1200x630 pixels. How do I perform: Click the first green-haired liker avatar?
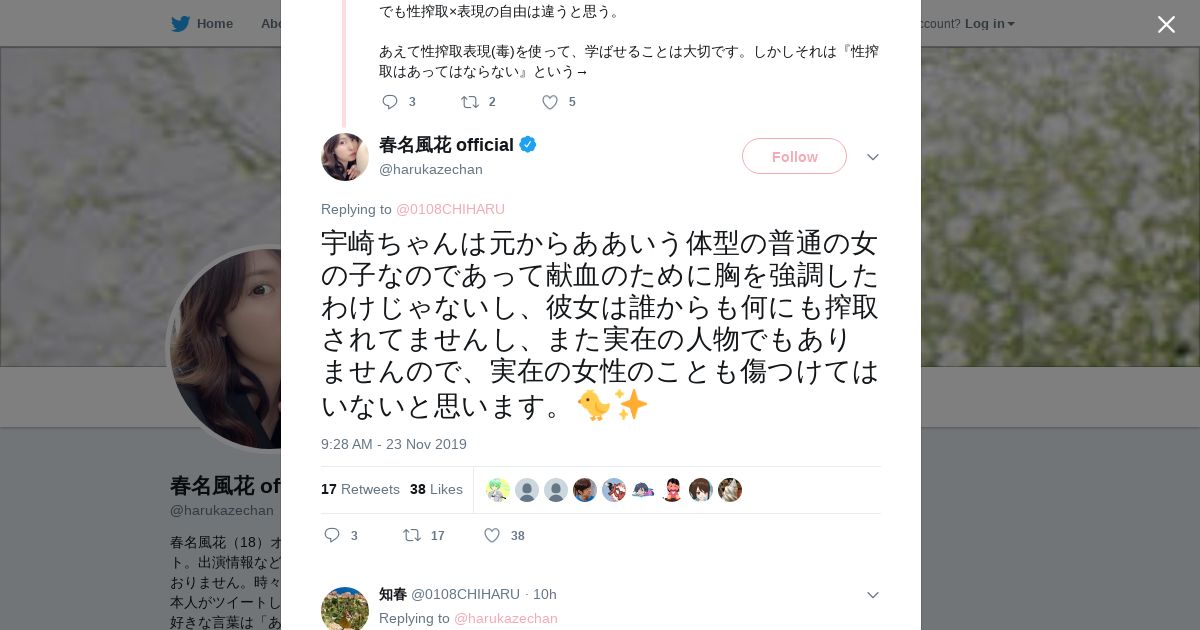pyautogui.click(x=498, y=490)
